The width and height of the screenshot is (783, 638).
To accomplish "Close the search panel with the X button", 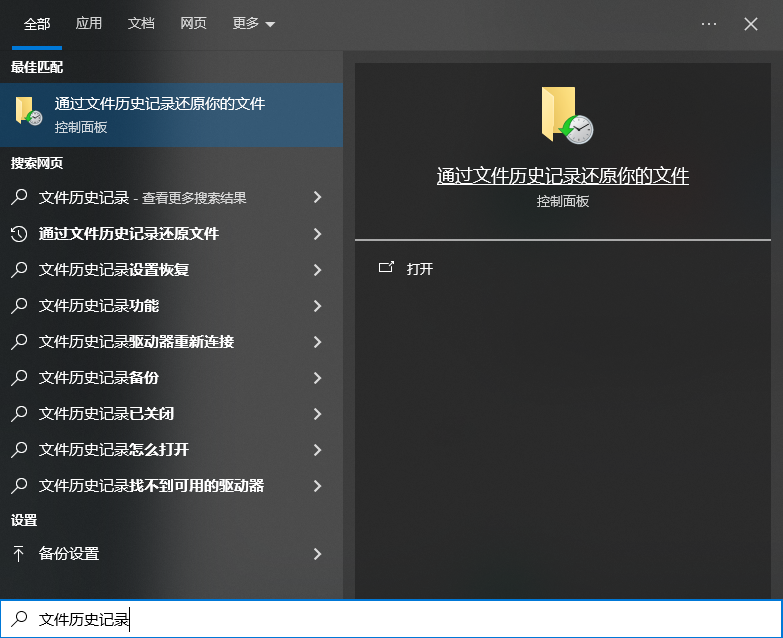I will point(751,24).
